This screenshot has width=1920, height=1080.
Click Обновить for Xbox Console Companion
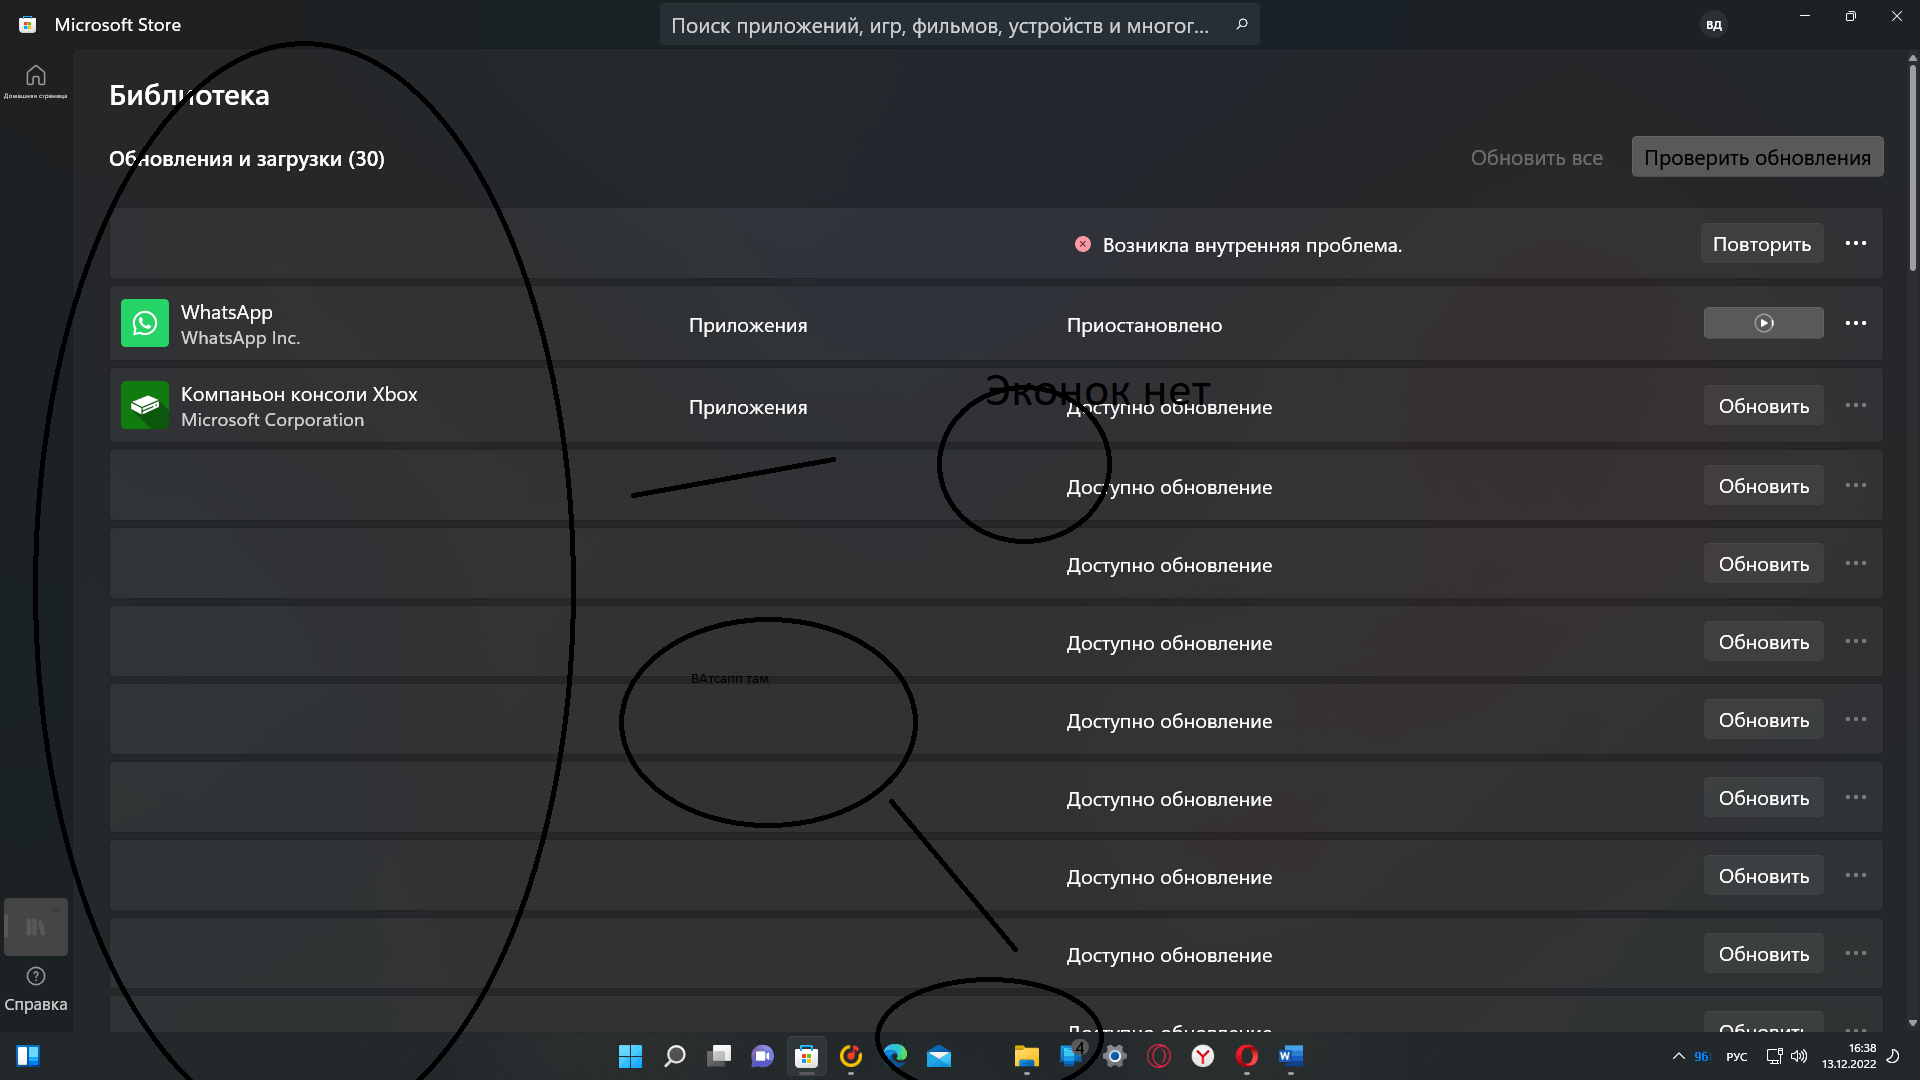[x=1763, y=406]
